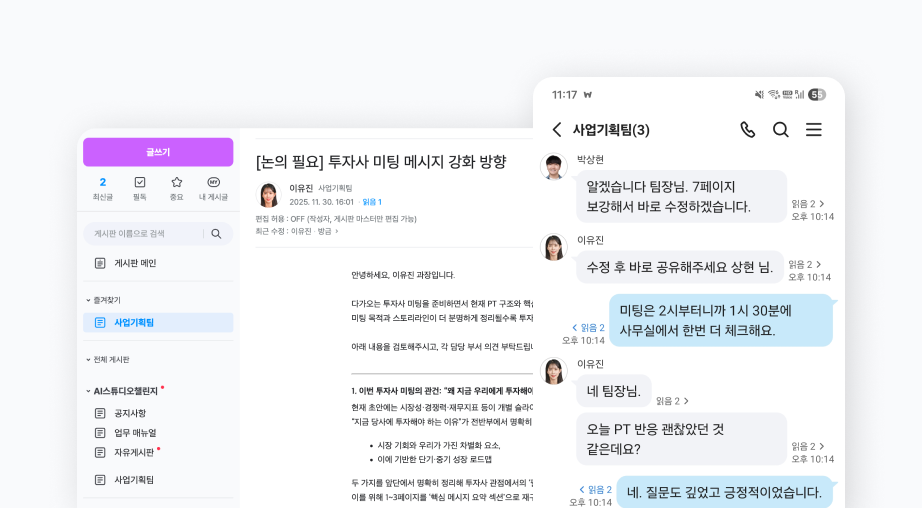Click 이유진's avatar beside 네 팀장님 message
The height and width of the screenshot is (508, 922).
tap(554, 371)
